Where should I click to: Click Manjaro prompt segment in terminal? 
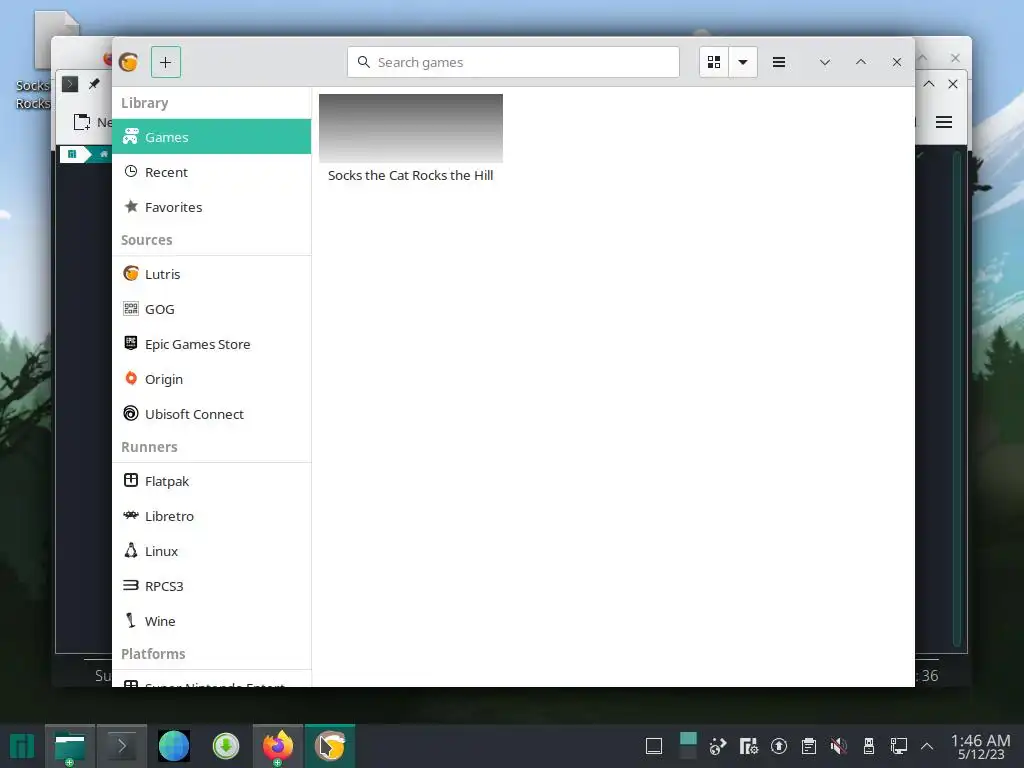point(72,154)
